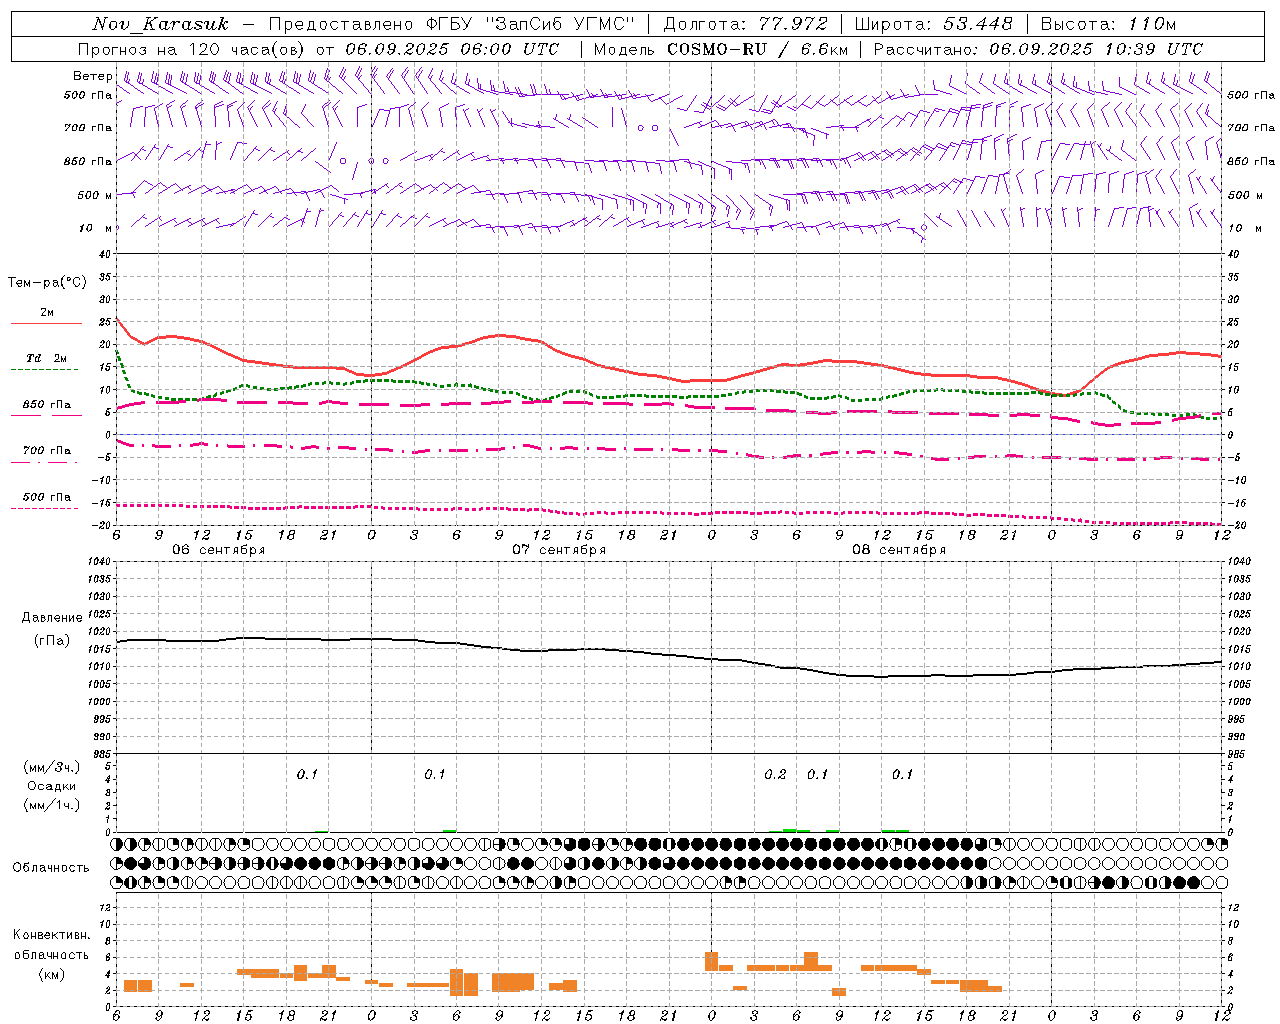
Task: Click "Прогноз на 120 часа(ов)" forecast text
Action: click(x=192, y=49)
